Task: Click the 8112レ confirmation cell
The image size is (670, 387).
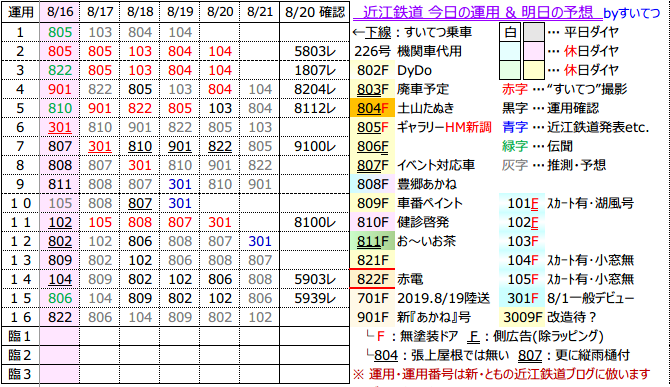Action: coord(315,108)
